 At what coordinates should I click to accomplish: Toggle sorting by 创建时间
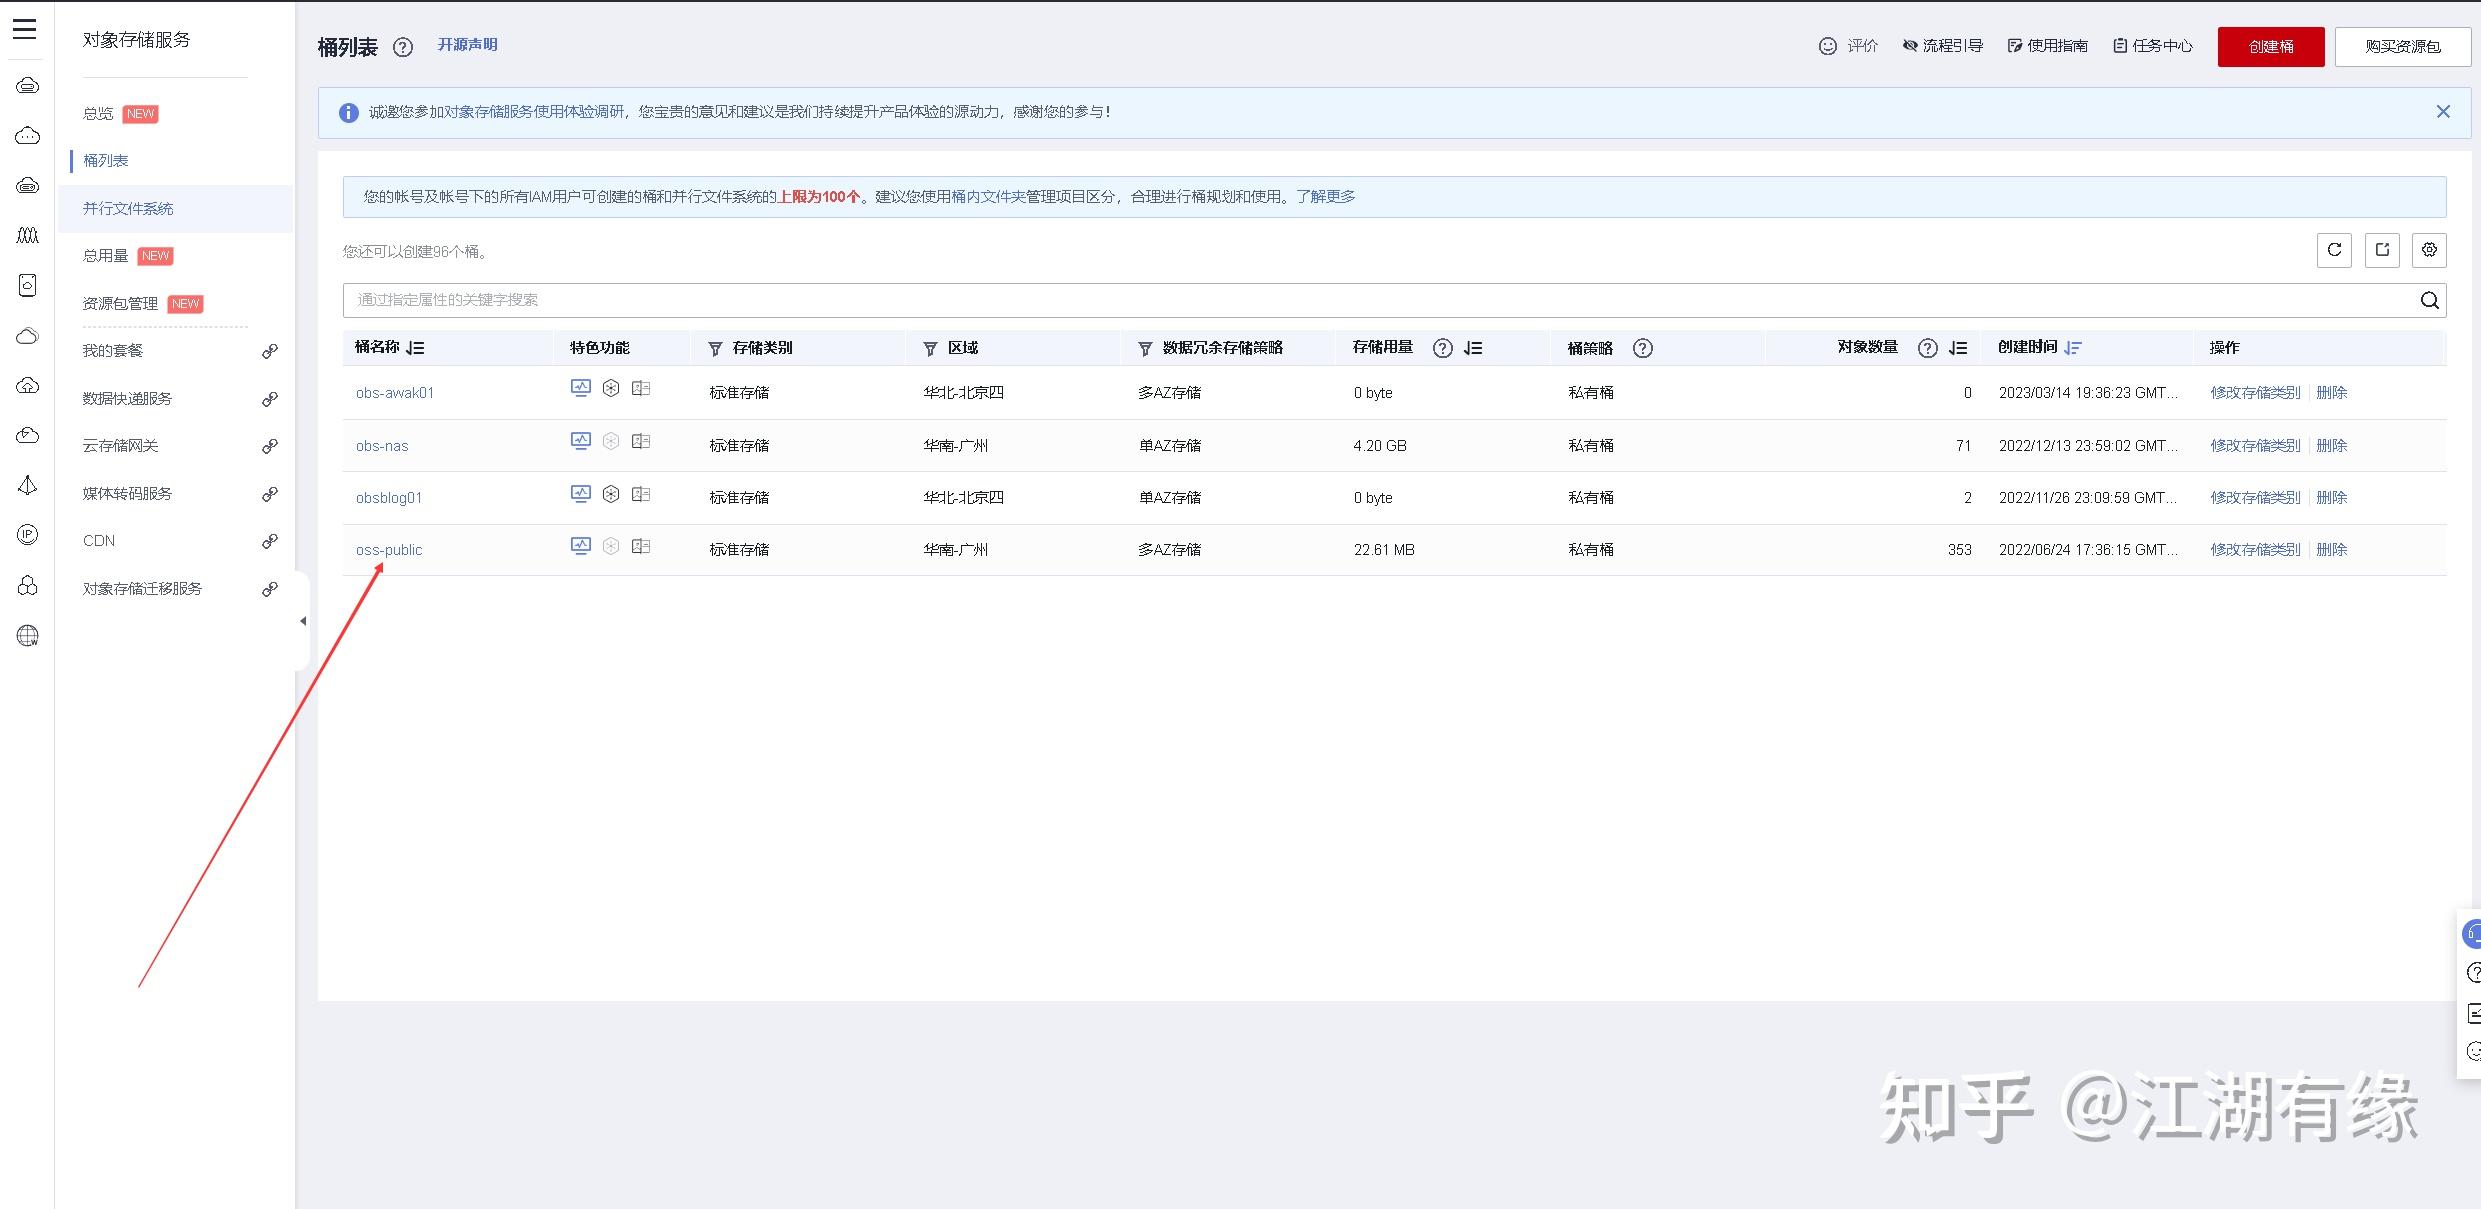point(2073,348)
